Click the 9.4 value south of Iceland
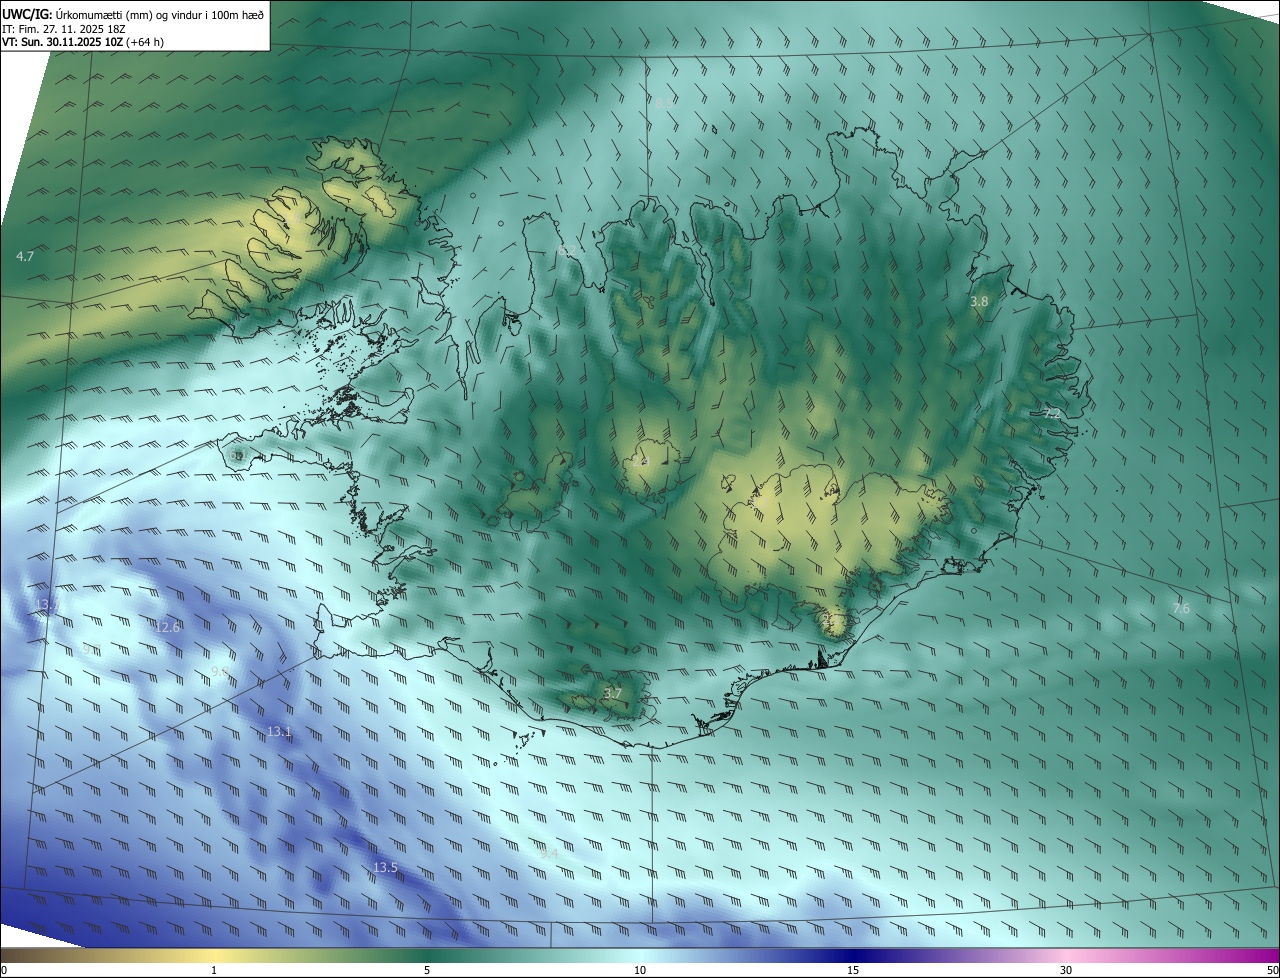1280x978 pixels. pos(549,853)
